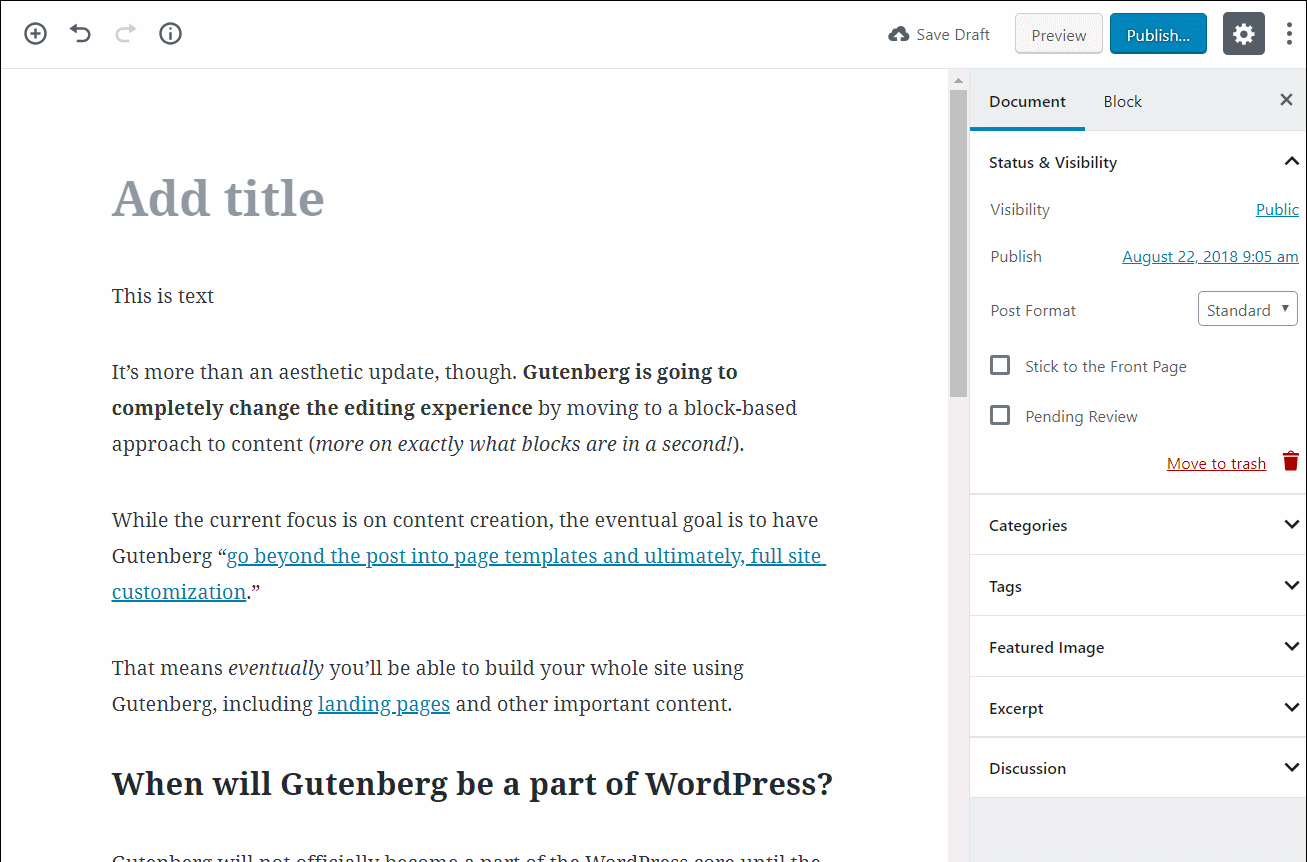1307x862 pixels.
Task: Enable Stick to the Front Page checkbox
Action: [x=1000, y=365]
